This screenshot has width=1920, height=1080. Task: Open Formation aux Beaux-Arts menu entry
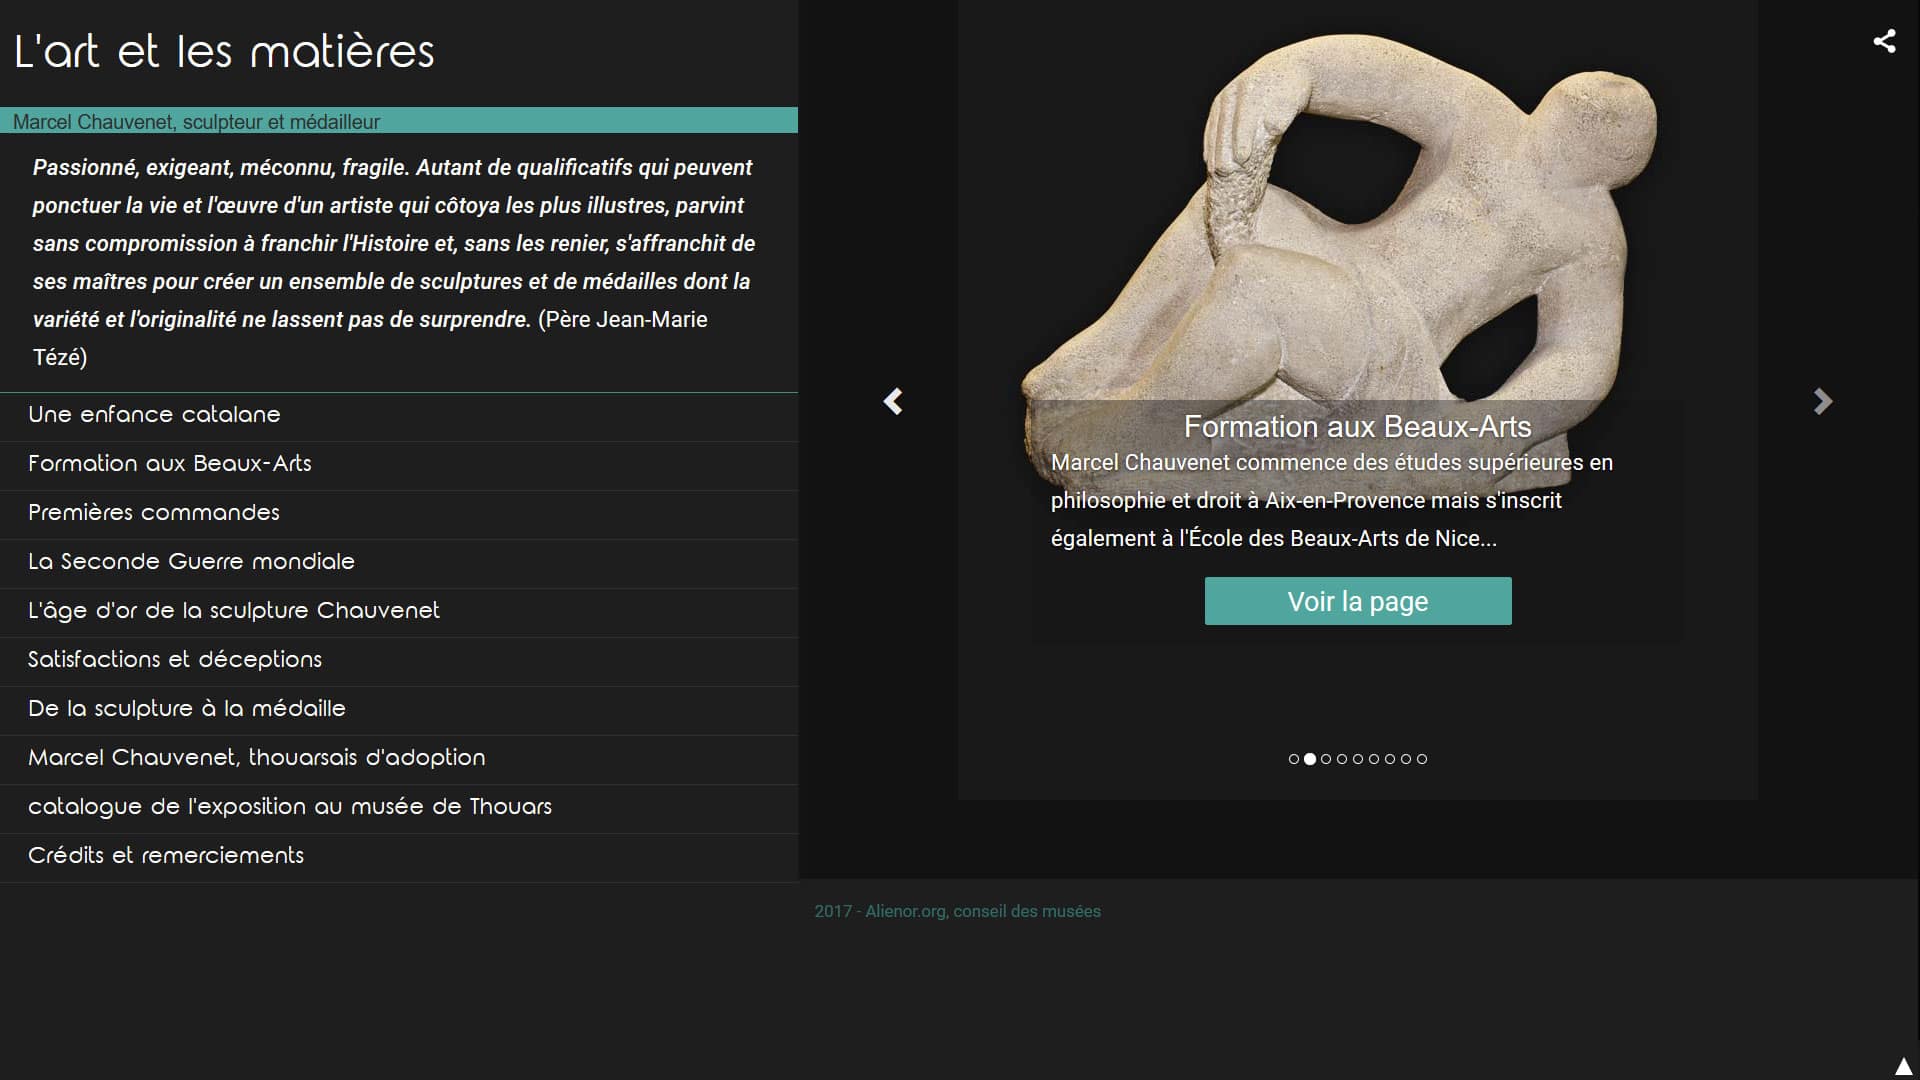pos(170,464)
